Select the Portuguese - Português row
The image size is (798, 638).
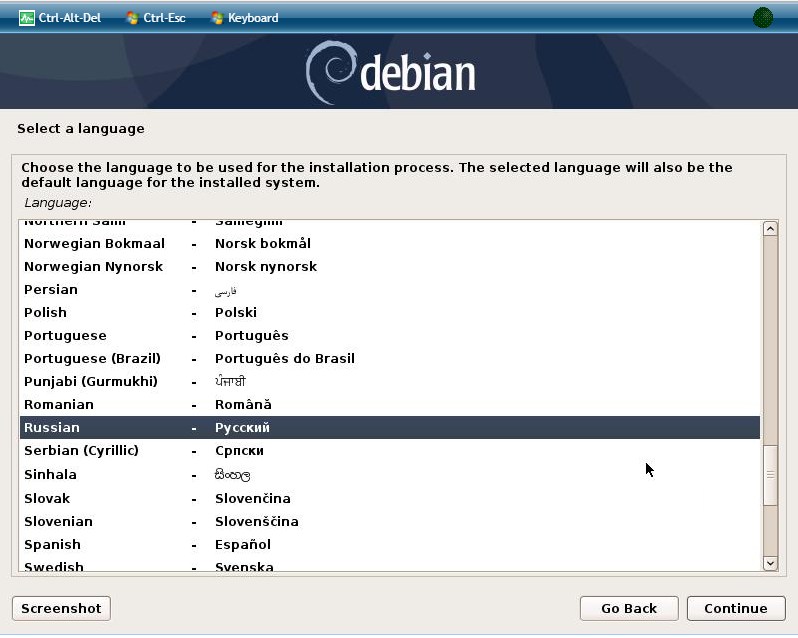[390, 336]
